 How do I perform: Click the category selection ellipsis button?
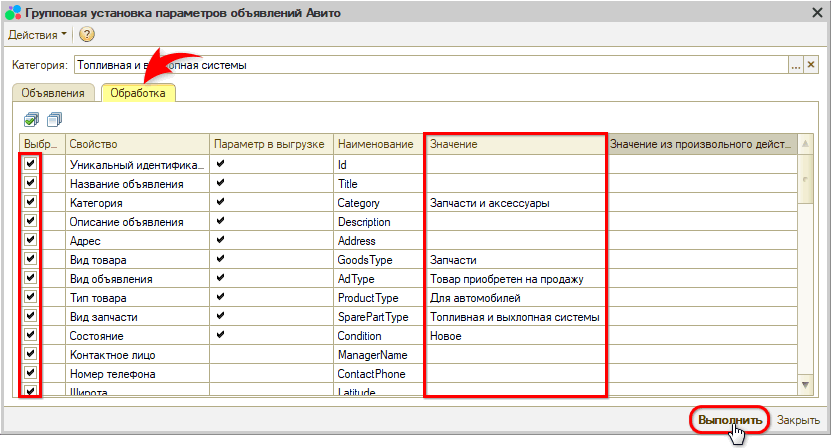point(796,65)
